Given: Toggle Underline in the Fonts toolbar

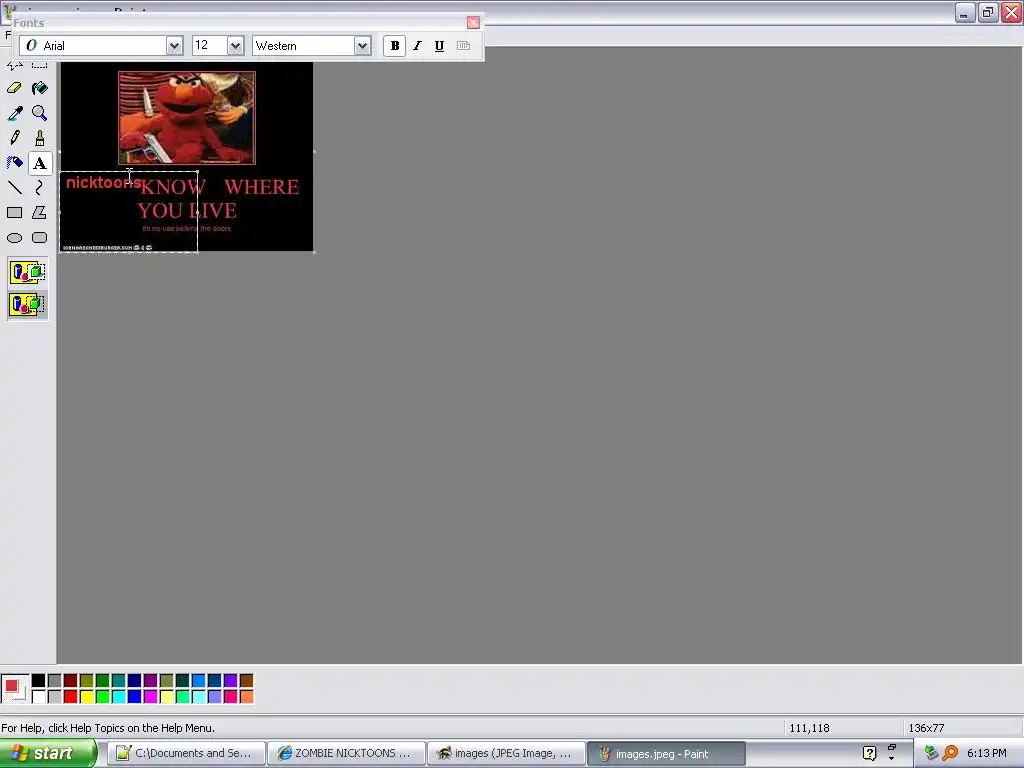Looking at the screenshot, I should 439,46.
